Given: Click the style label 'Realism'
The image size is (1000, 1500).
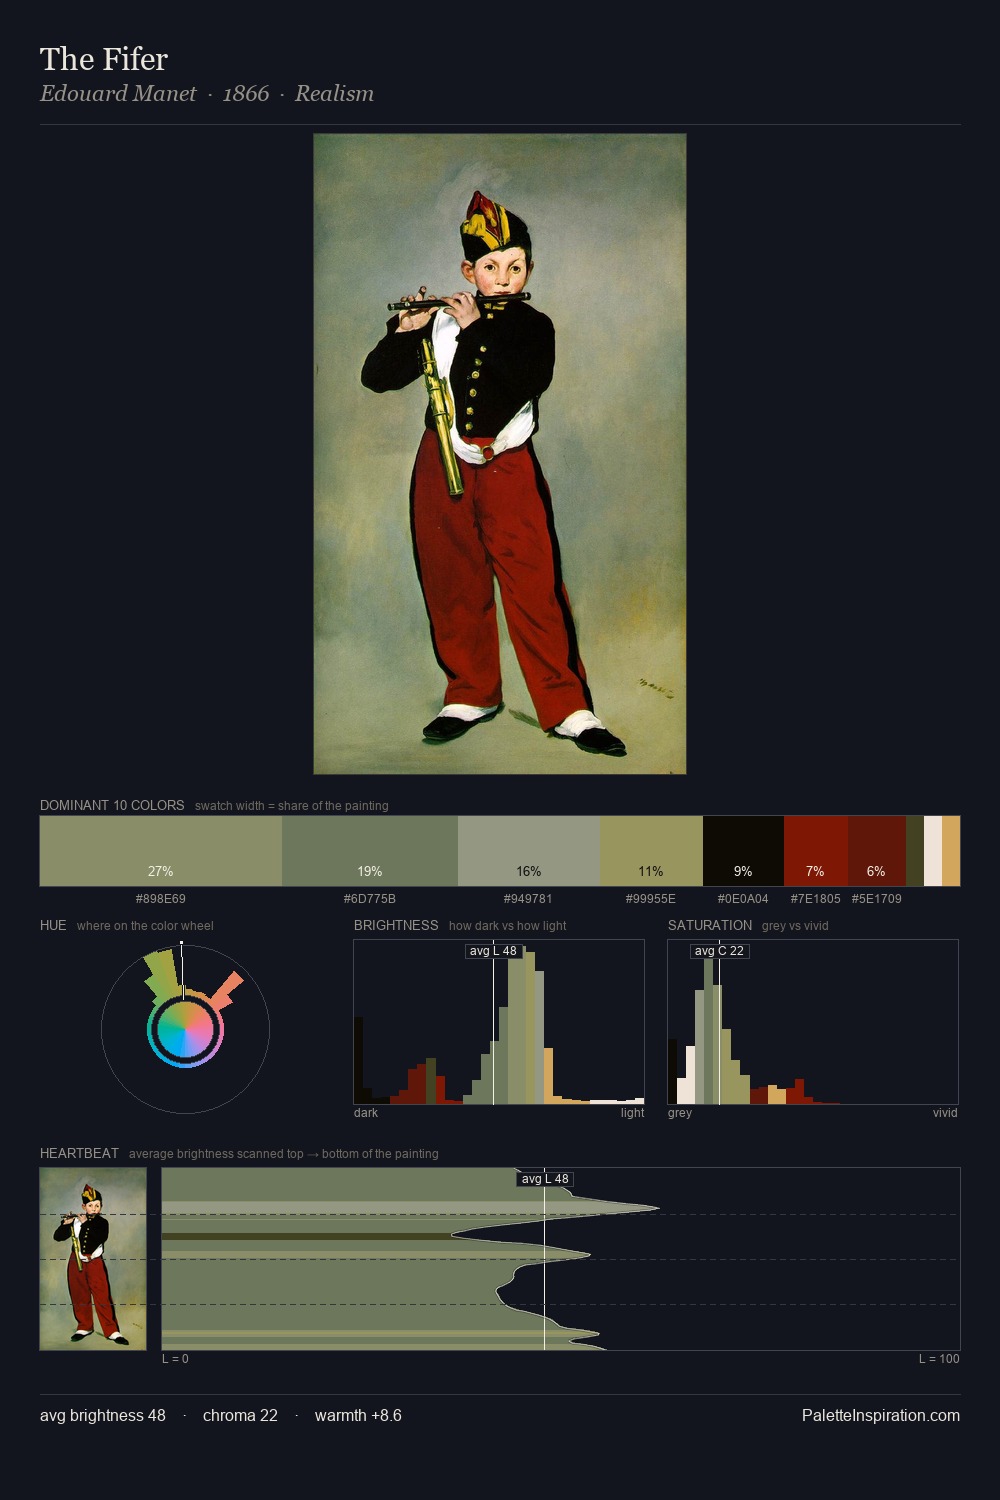Looking at the screenshot, I should [x=334, y=93].
